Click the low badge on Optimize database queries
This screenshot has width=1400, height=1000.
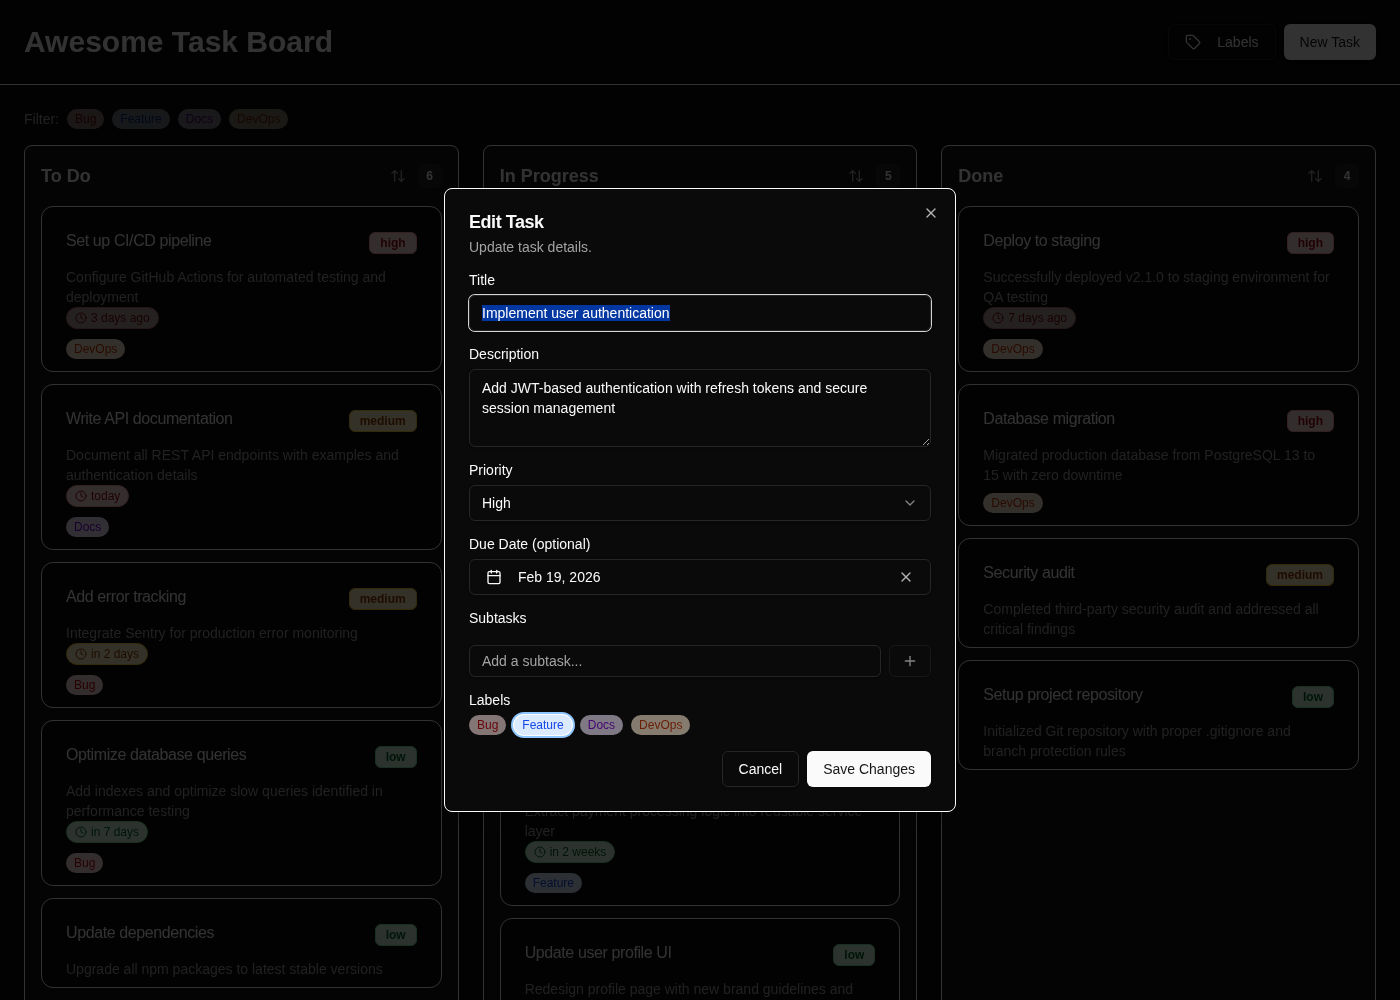tap(396, 757)
